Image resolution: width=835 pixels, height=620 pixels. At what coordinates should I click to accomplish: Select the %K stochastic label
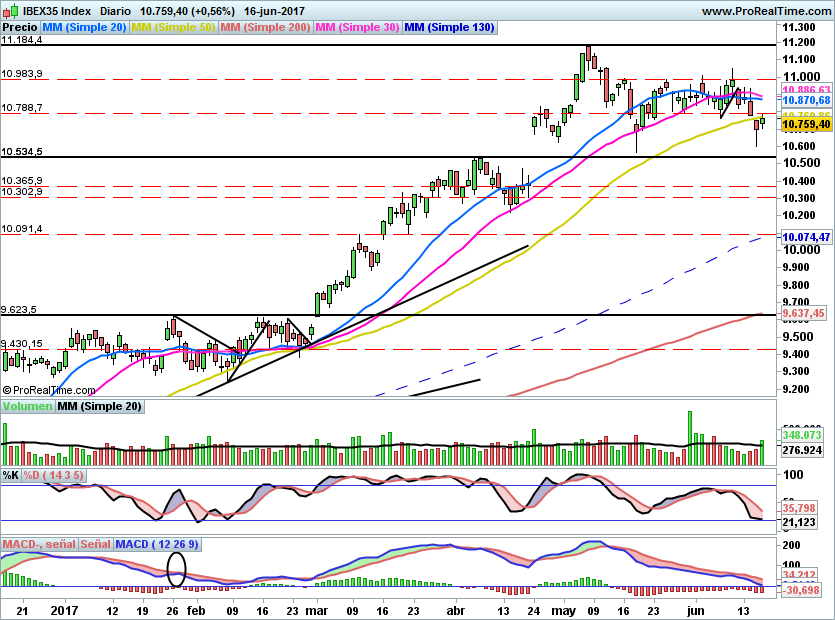pos(11,475)
